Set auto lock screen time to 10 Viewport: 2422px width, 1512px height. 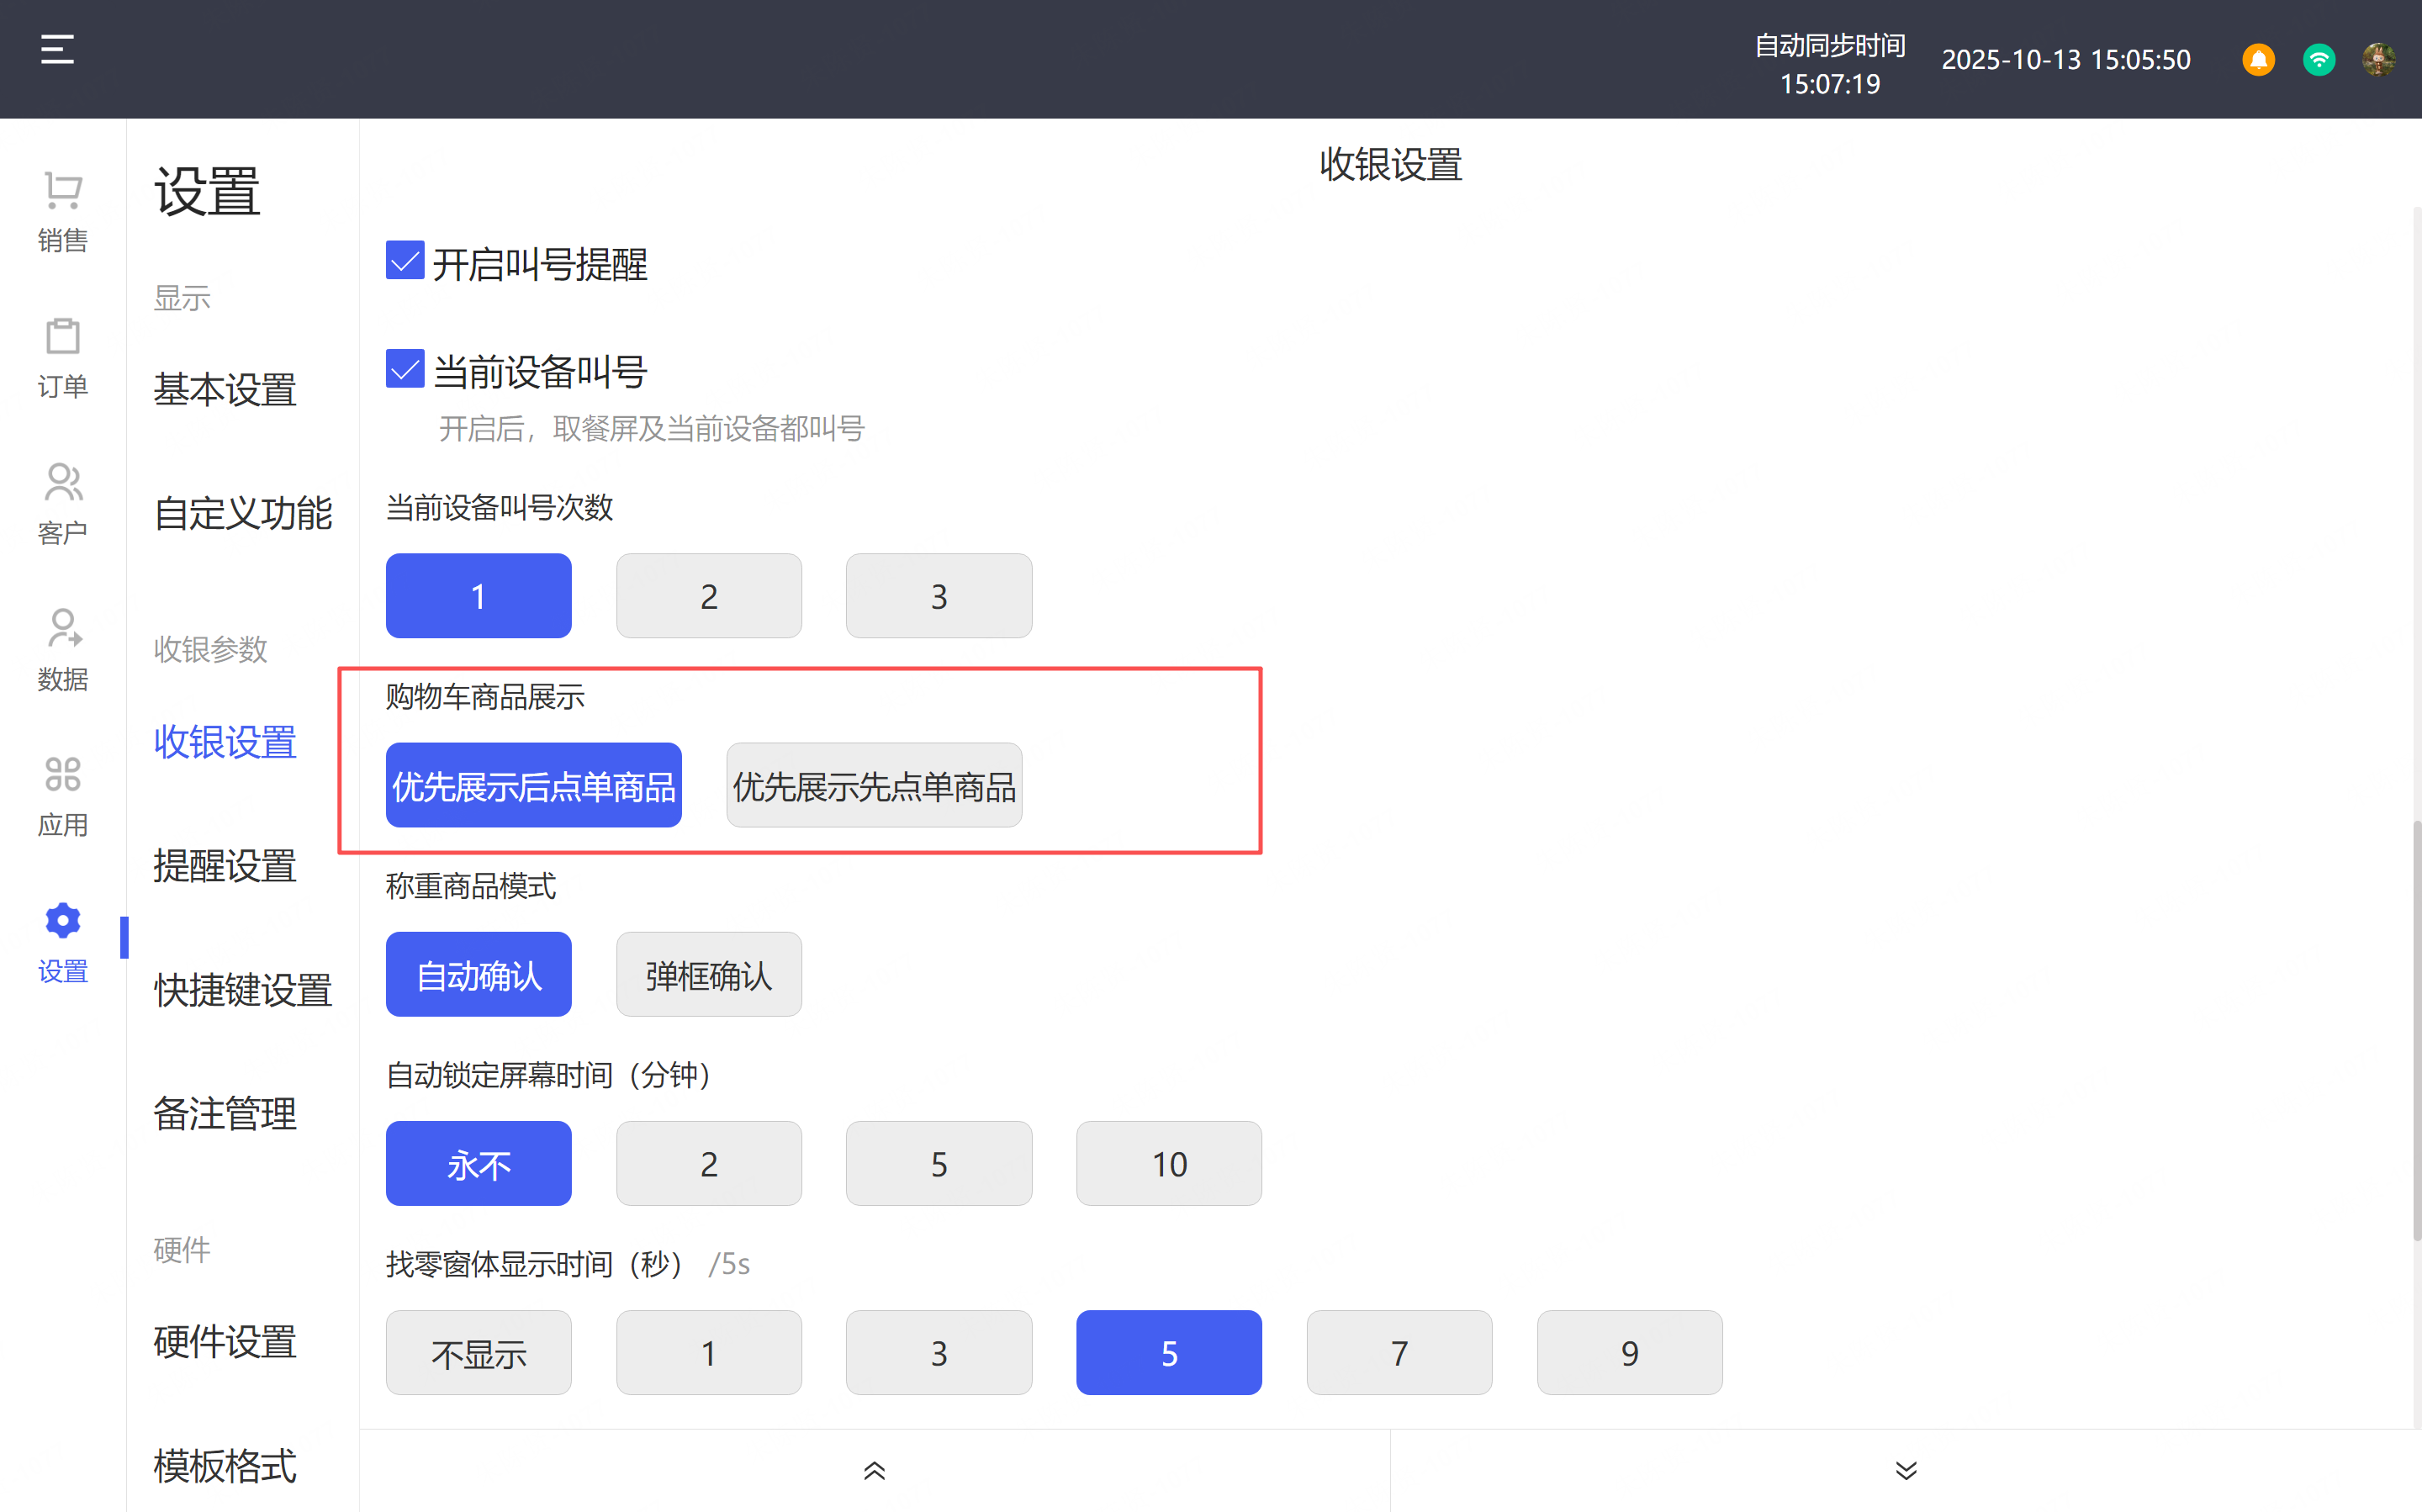coord(1168,1164)
